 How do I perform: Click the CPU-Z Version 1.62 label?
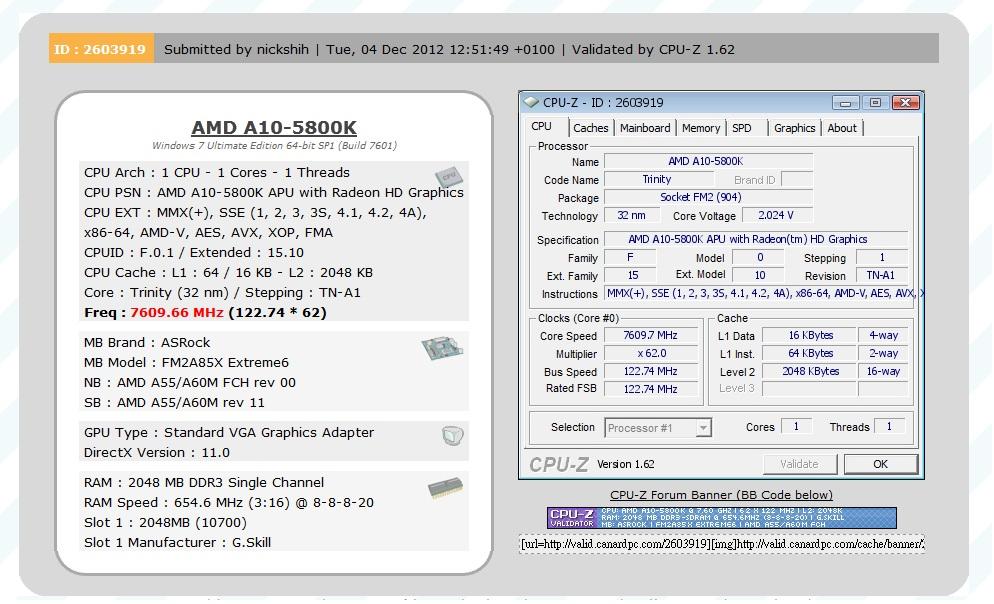pos(626,464)
